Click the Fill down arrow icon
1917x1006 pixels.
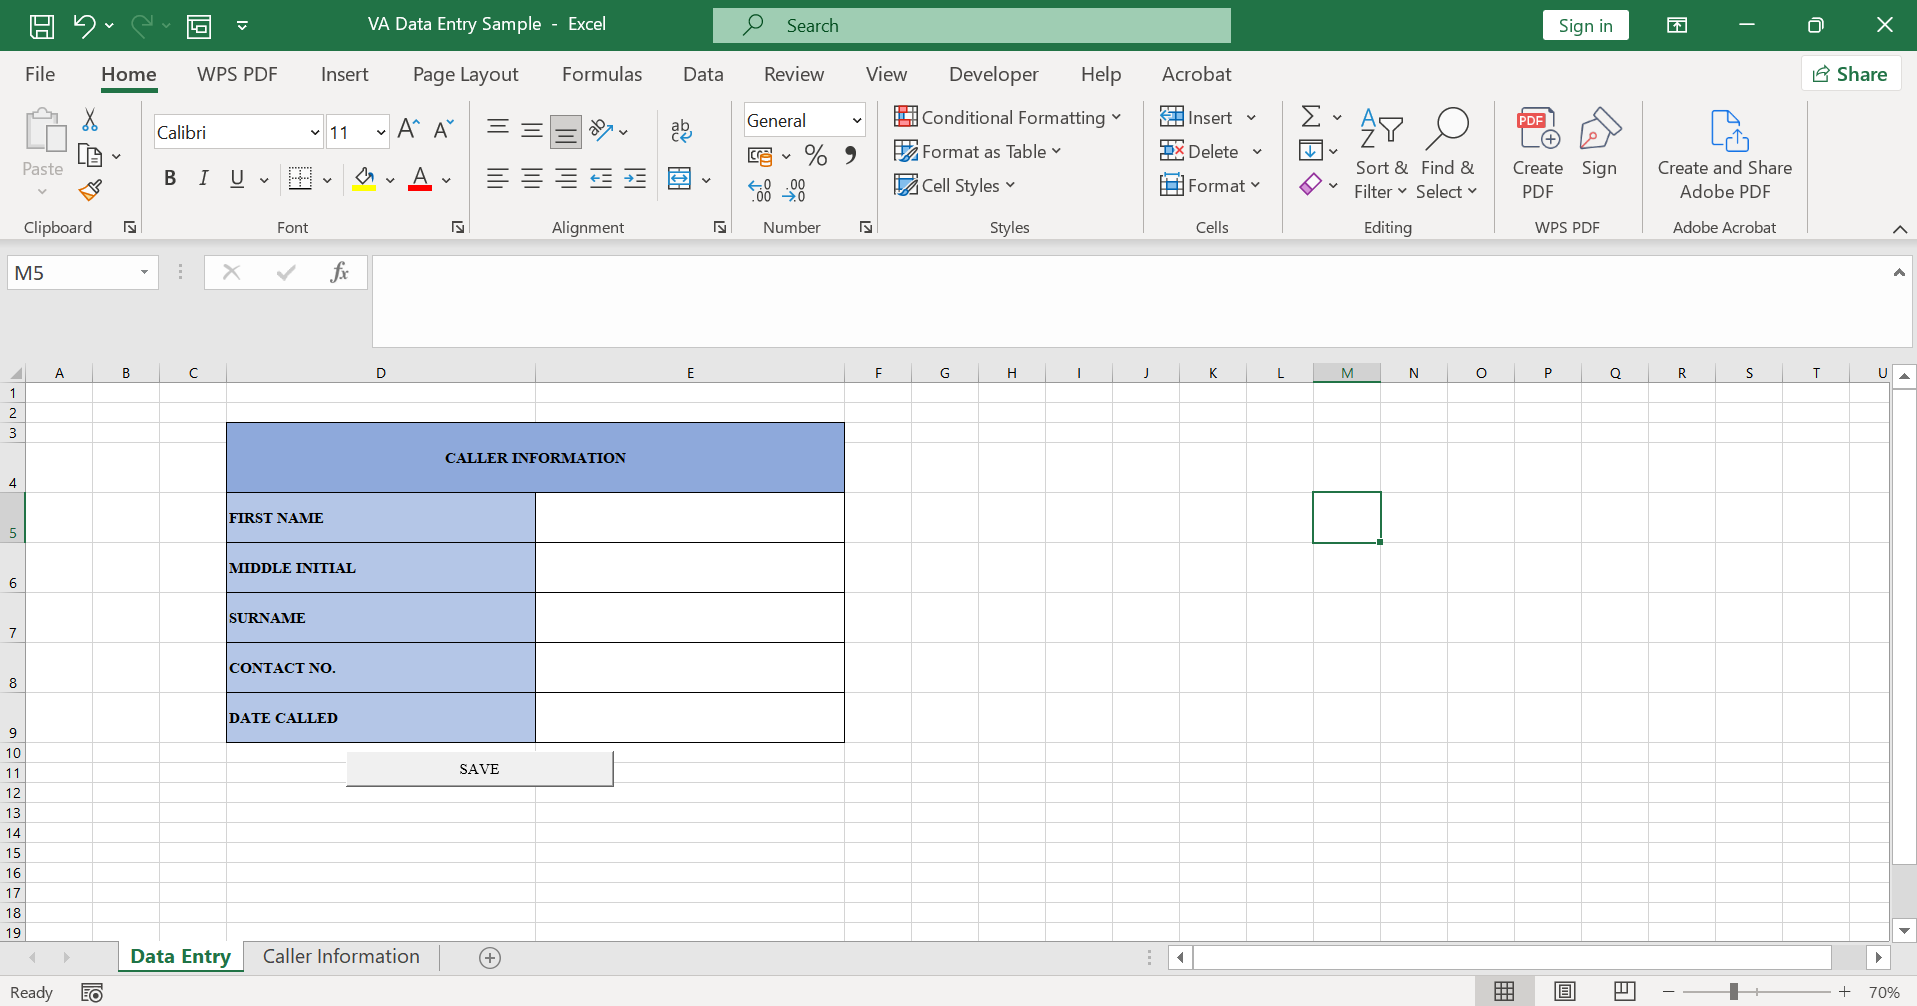click(x=1310, y=151)
